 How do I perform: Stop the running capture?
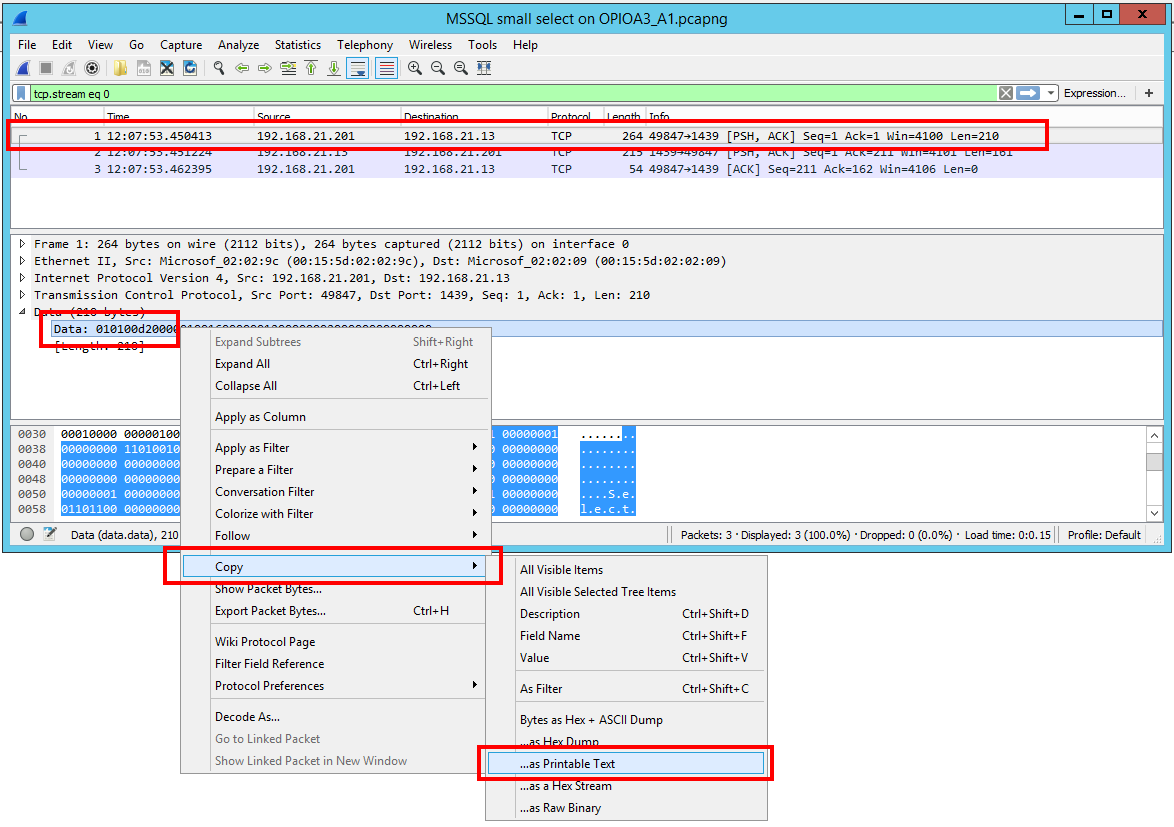46,68
